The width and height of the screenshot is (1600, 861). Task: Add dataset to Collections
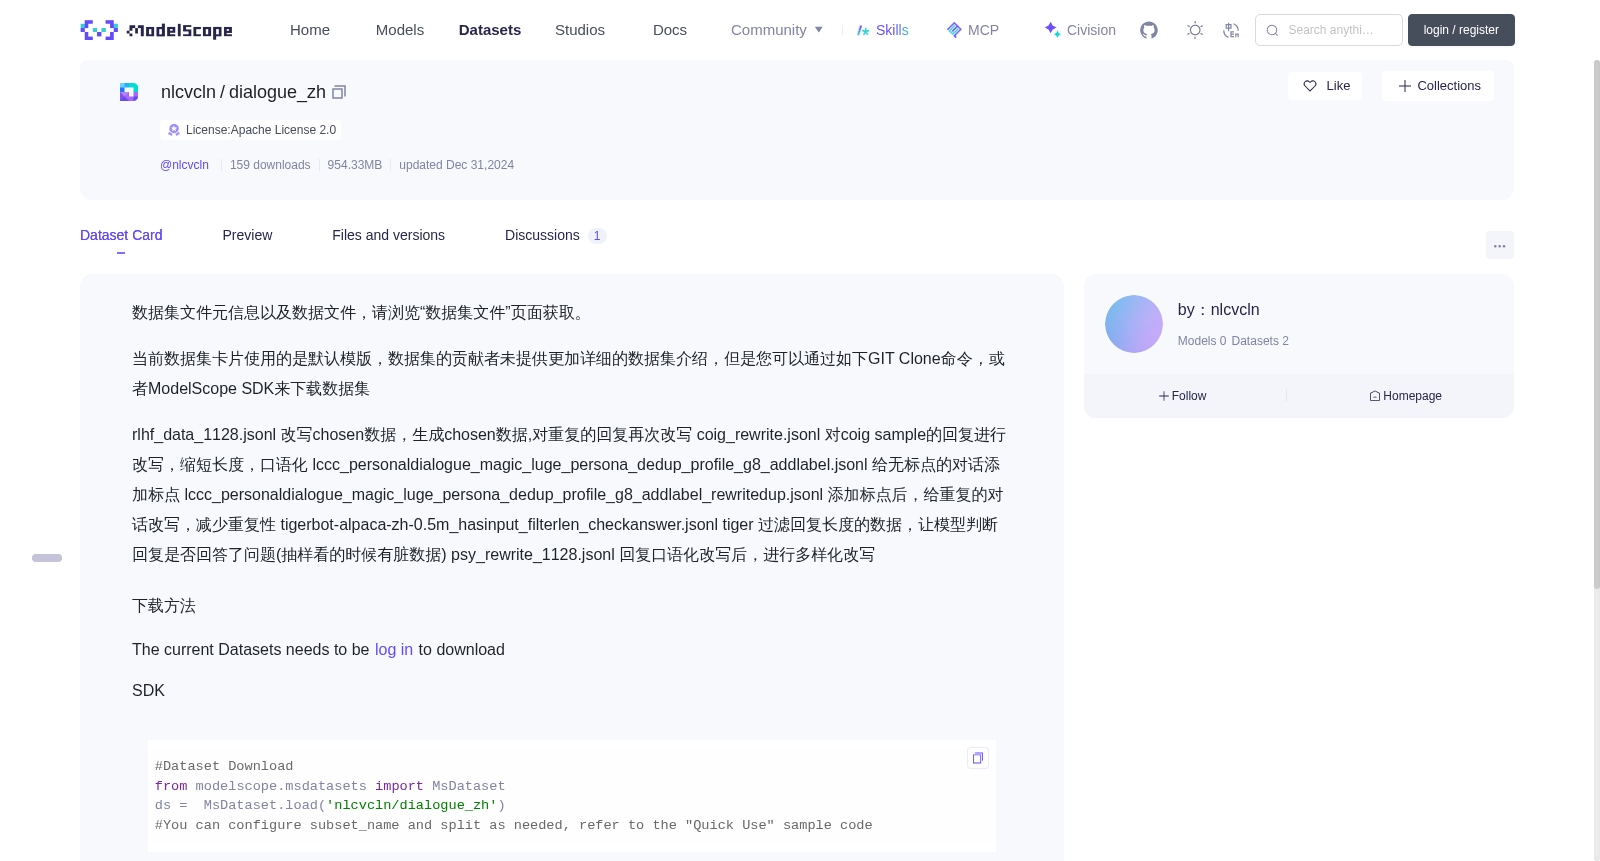[x=1438, y=86]
